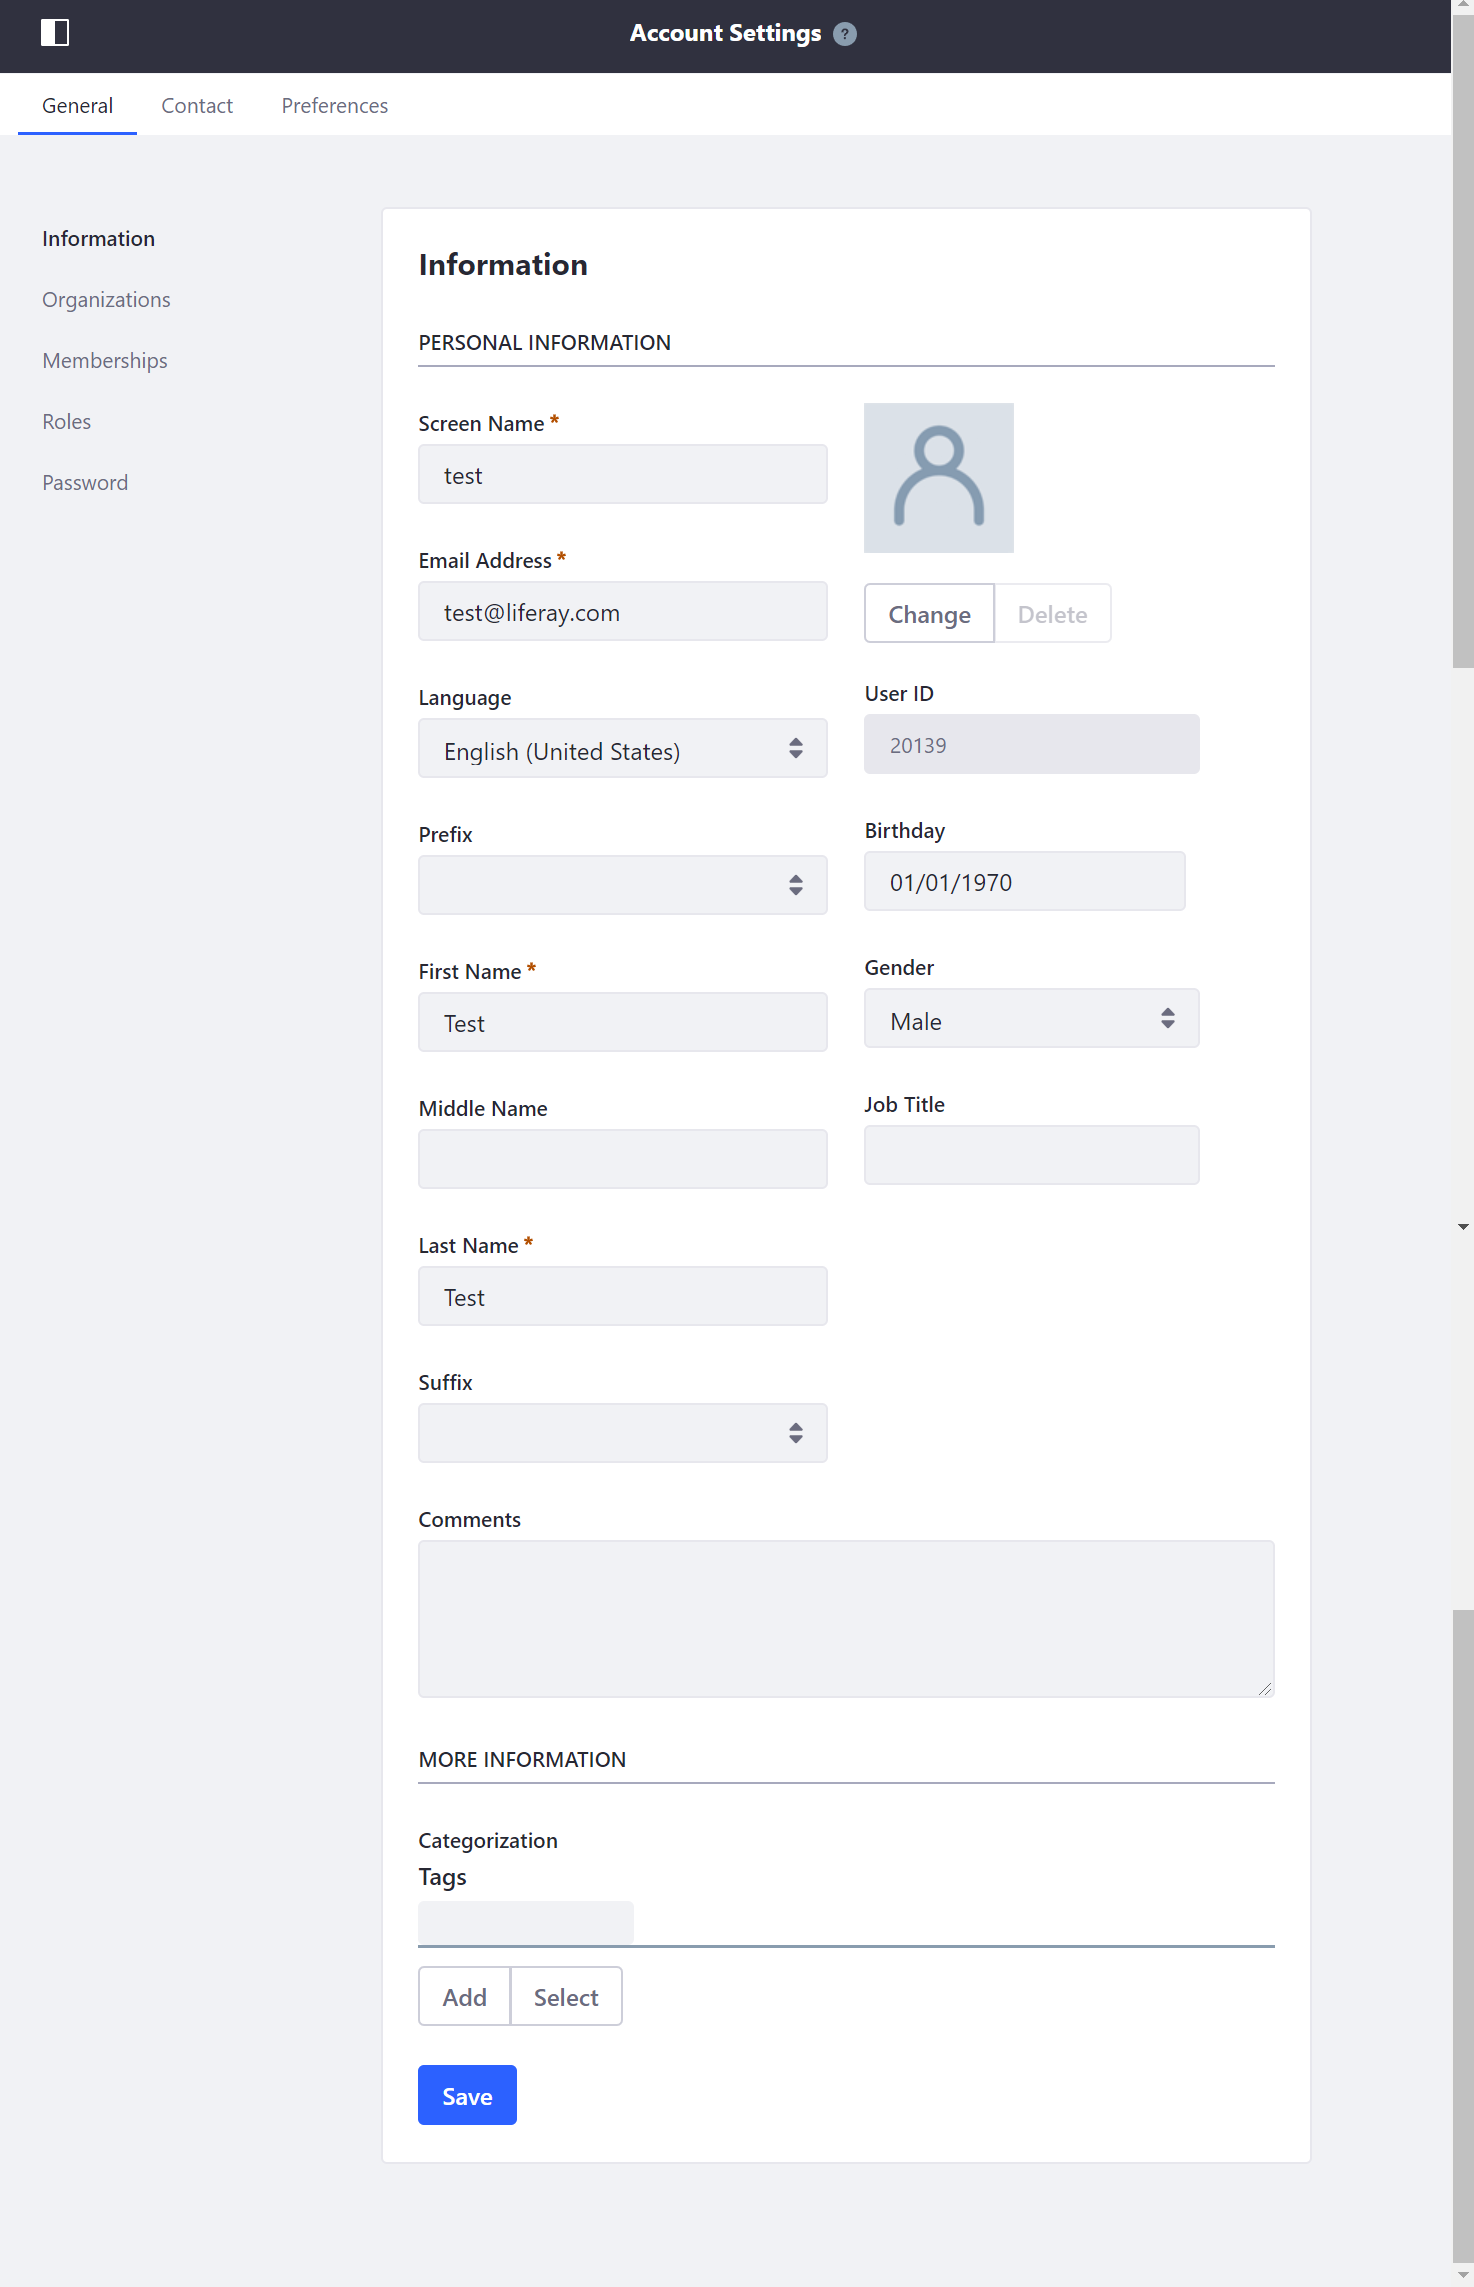Expand the Prefix dropdown
Image resolution: width=1474 pixels, height=2287 pixels.
(x=622, y=885)
